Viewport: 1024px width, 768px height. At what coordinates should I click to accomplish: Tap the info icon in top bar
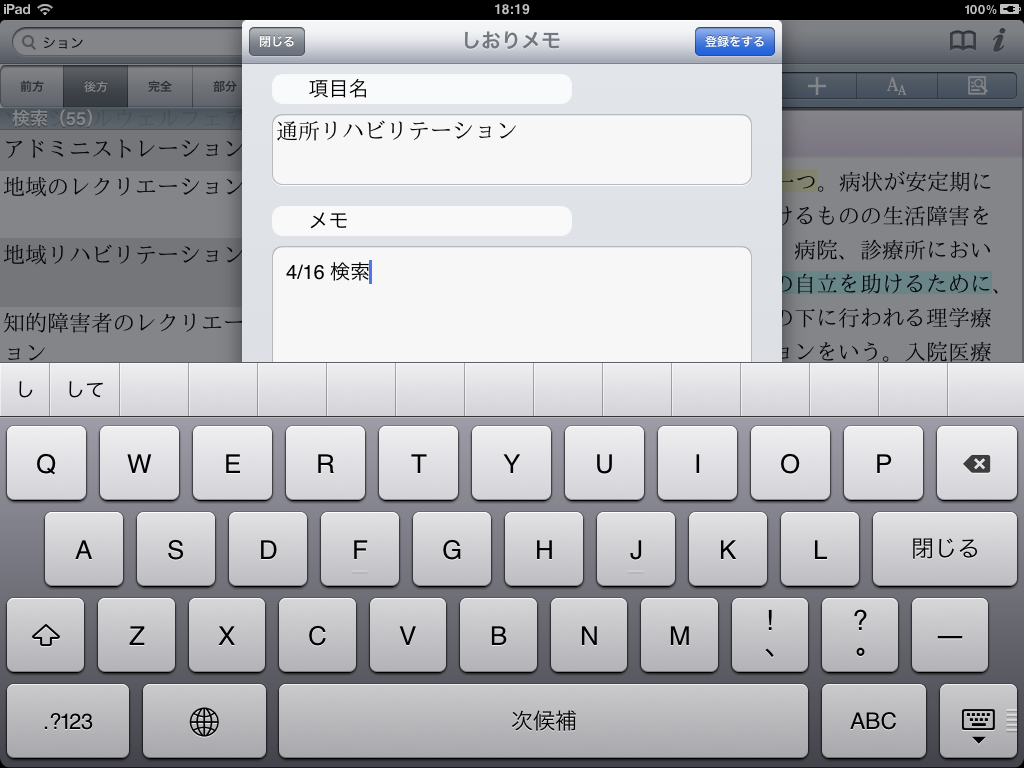click(x=998, y=41)
